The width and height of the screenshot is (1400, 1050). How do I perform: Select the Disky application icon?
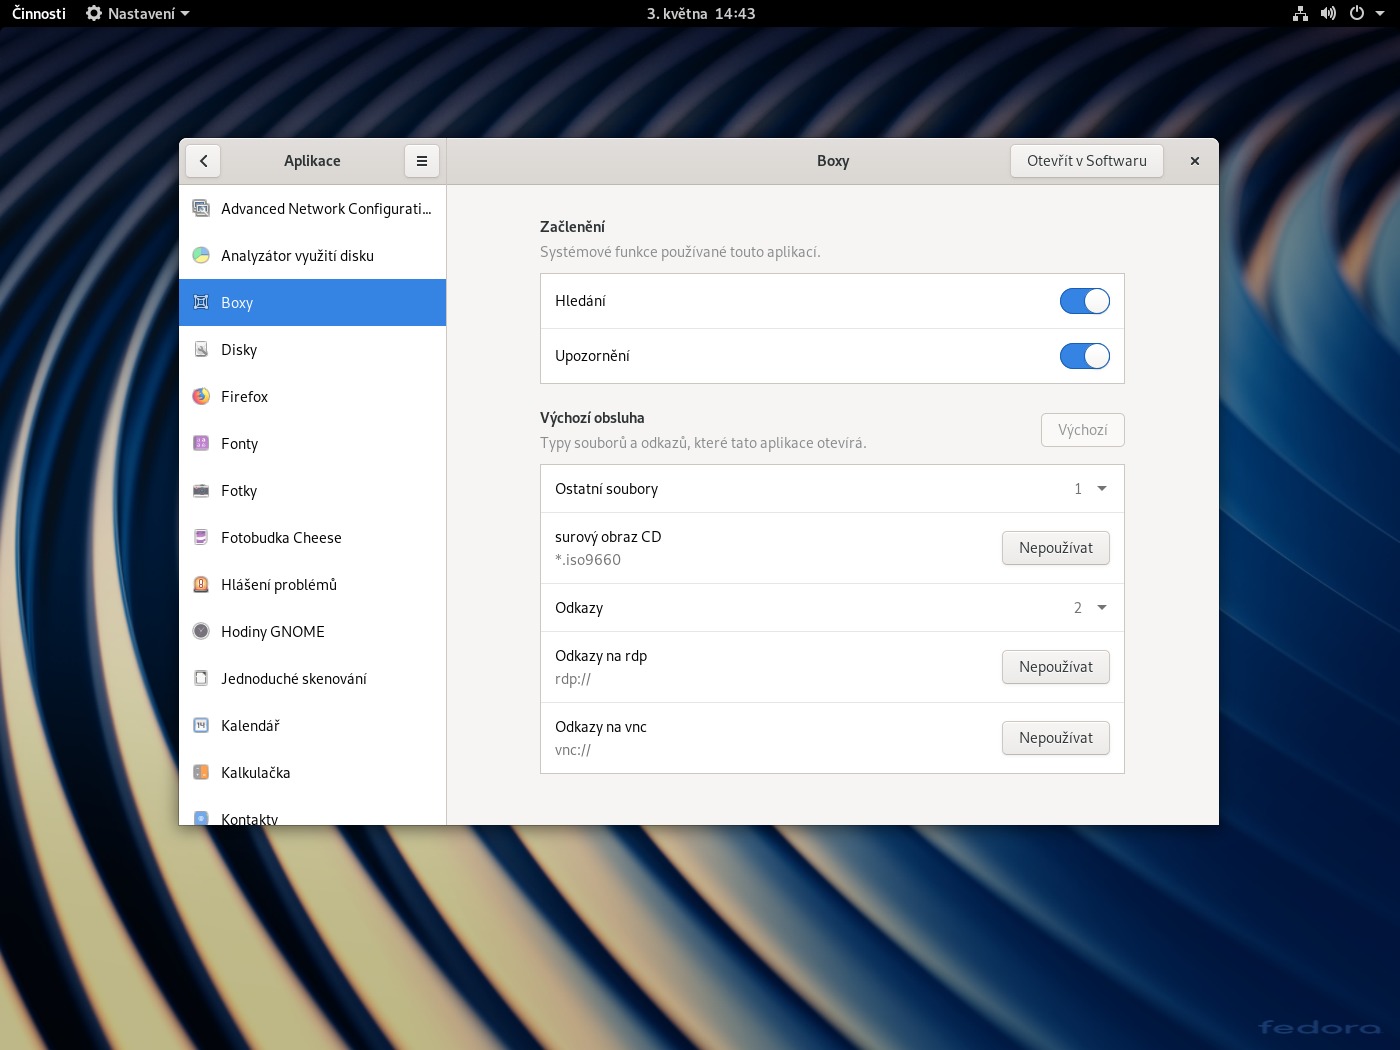(201, 350)
